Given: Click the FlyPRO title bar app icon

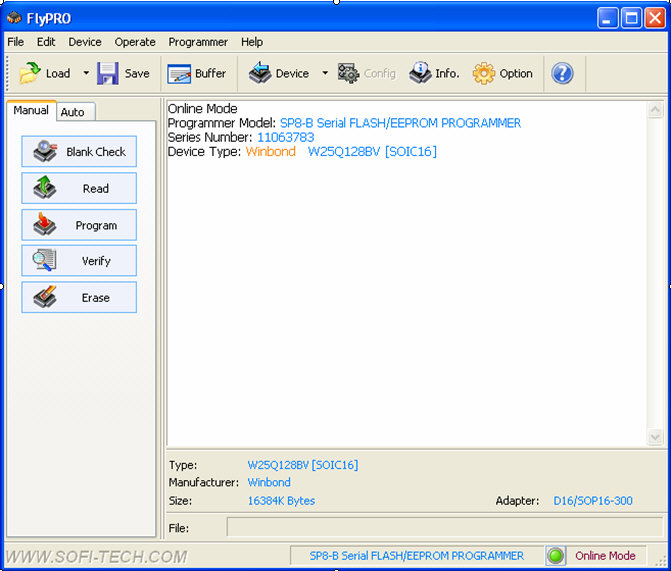Looking at the screenshot, I should (15, 18).
